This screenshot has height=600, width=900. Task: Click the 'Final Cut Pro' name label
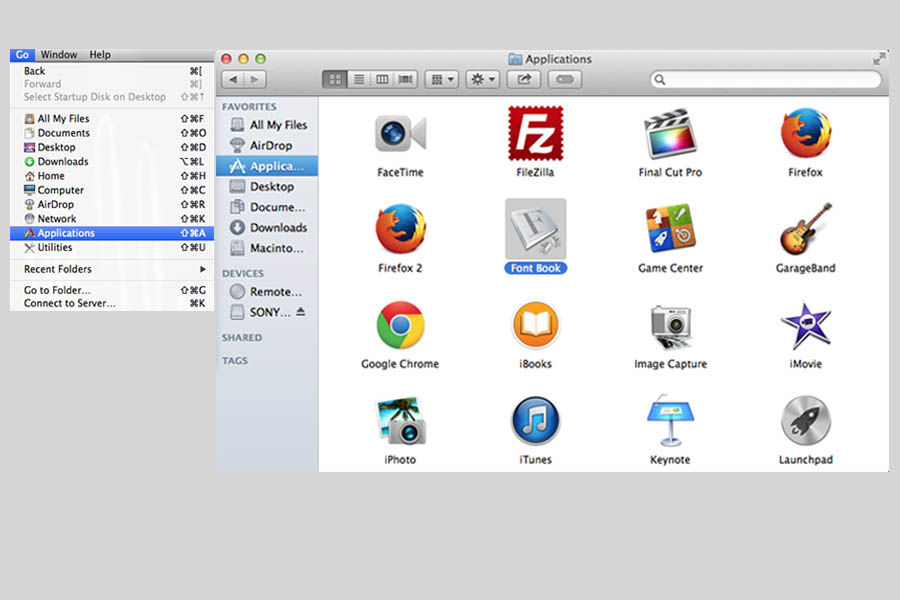click(670, 172)
